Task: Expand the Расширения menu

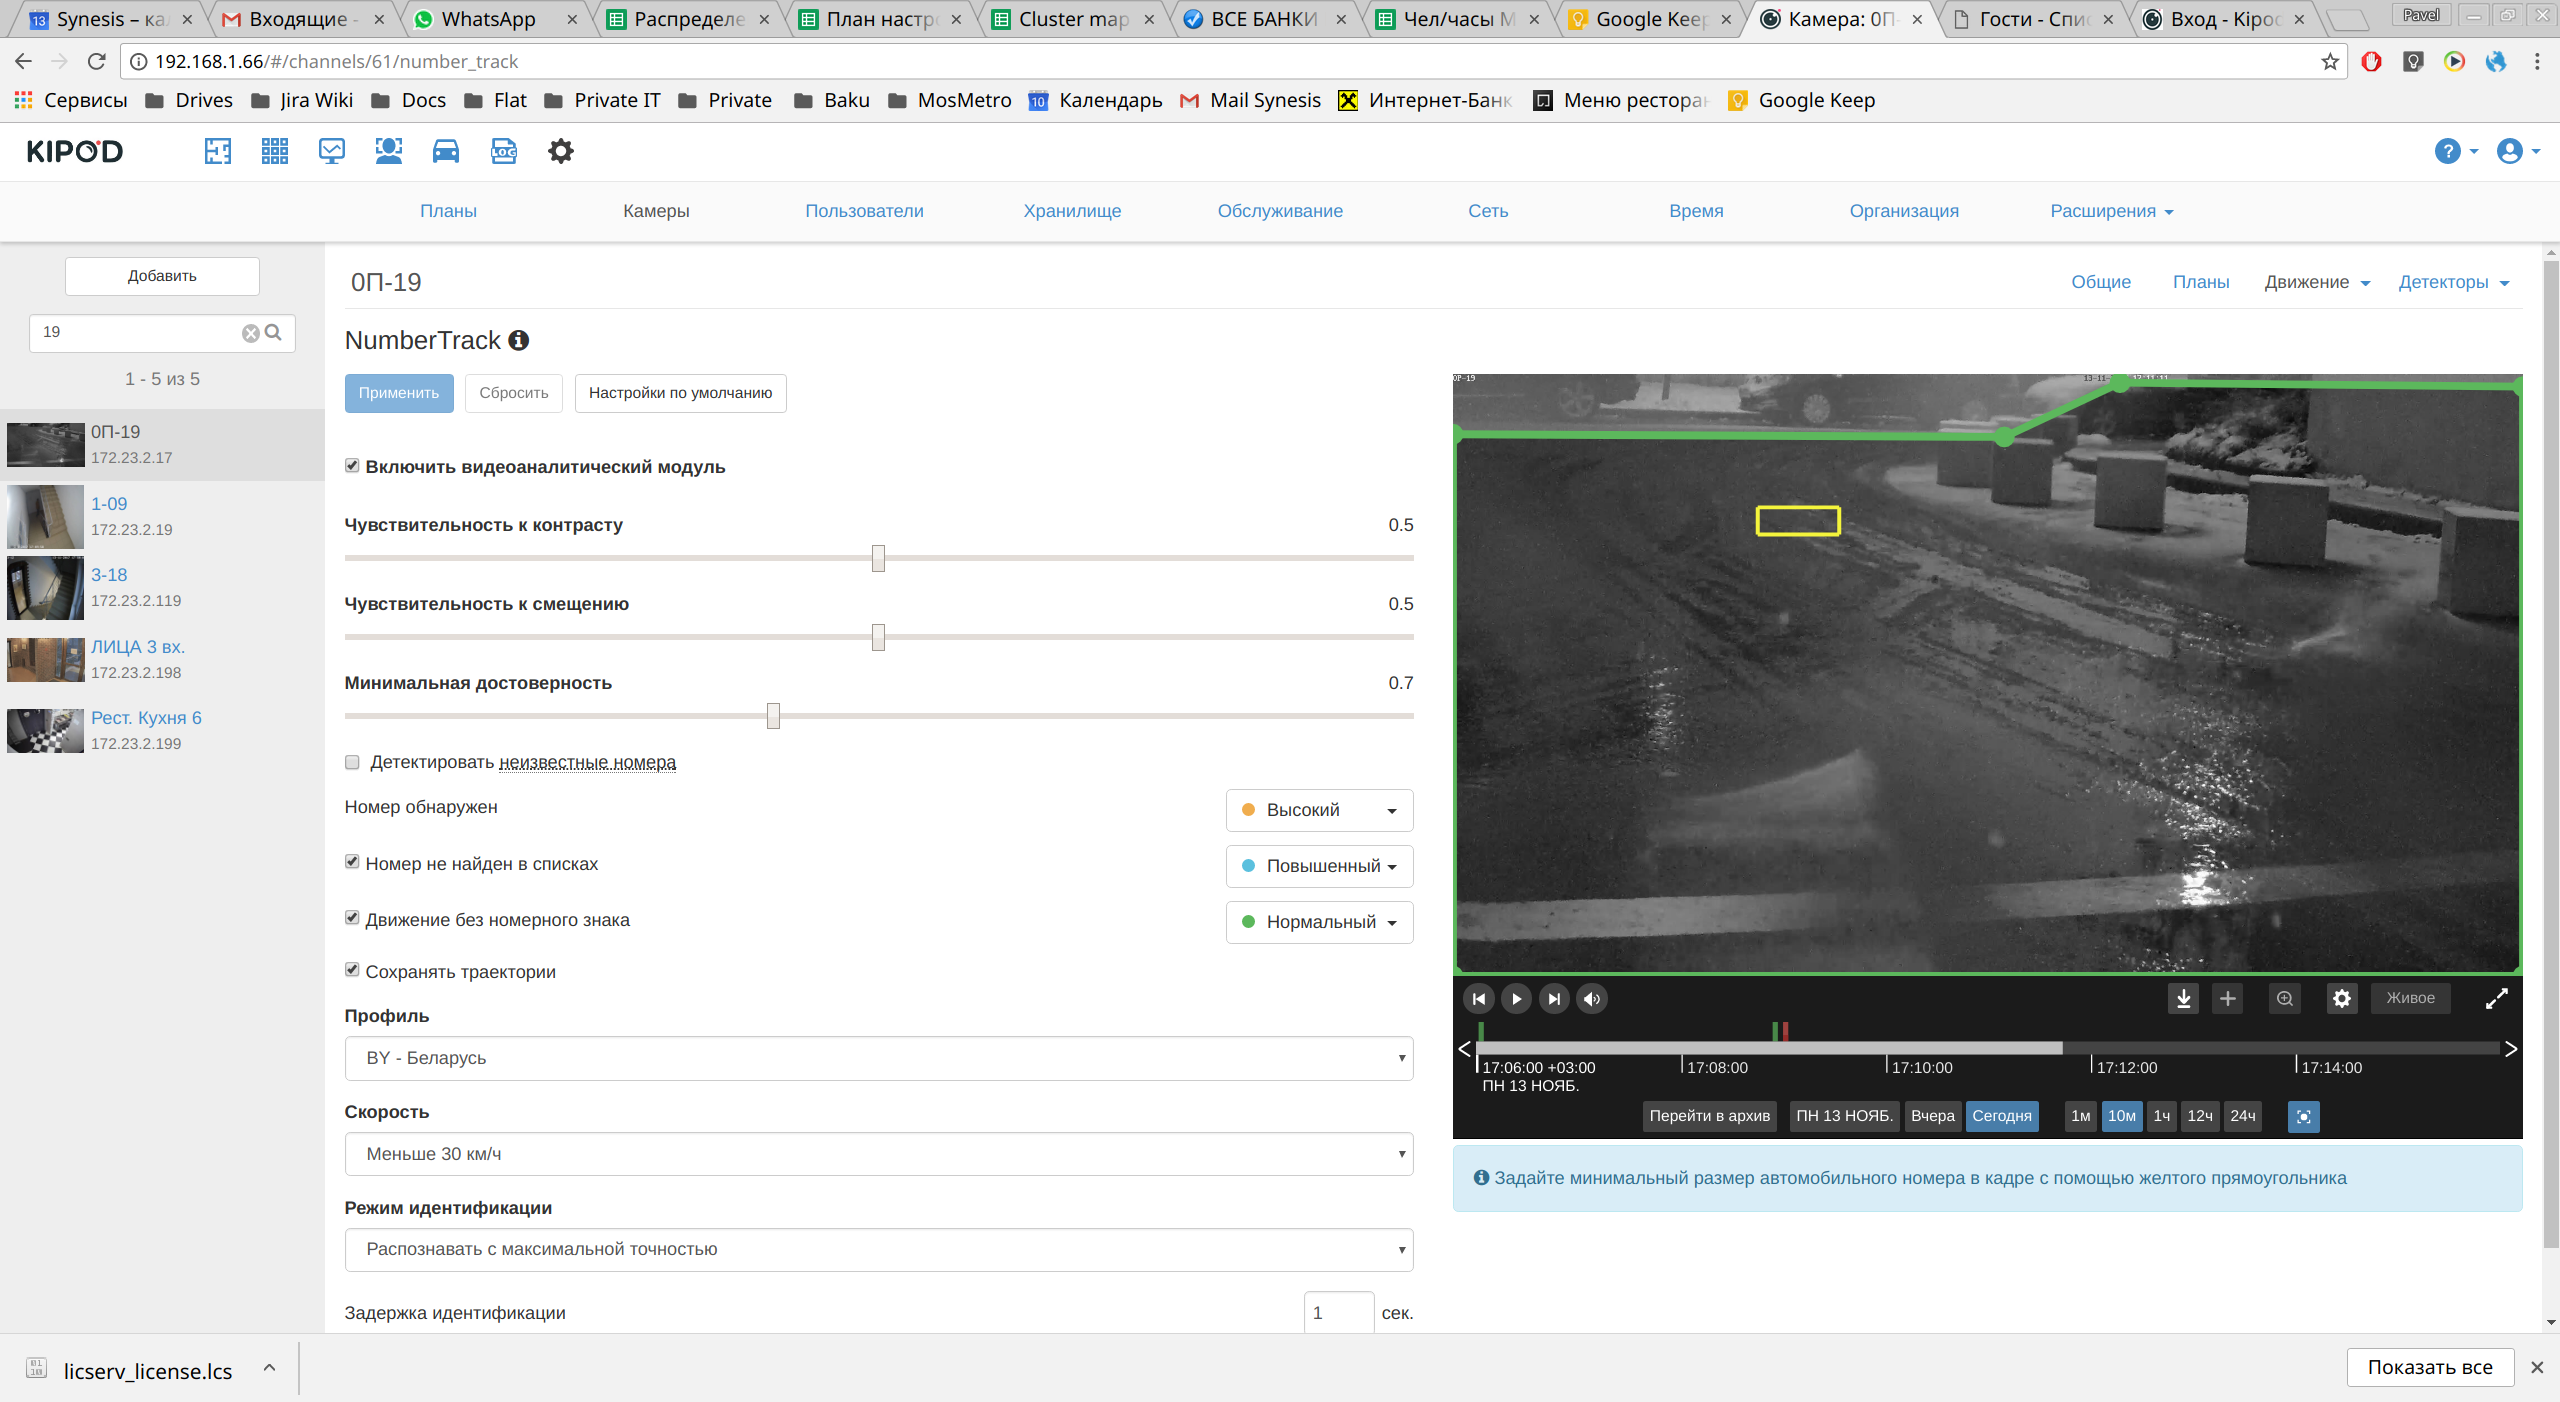Action: [x=2111, y=211]
